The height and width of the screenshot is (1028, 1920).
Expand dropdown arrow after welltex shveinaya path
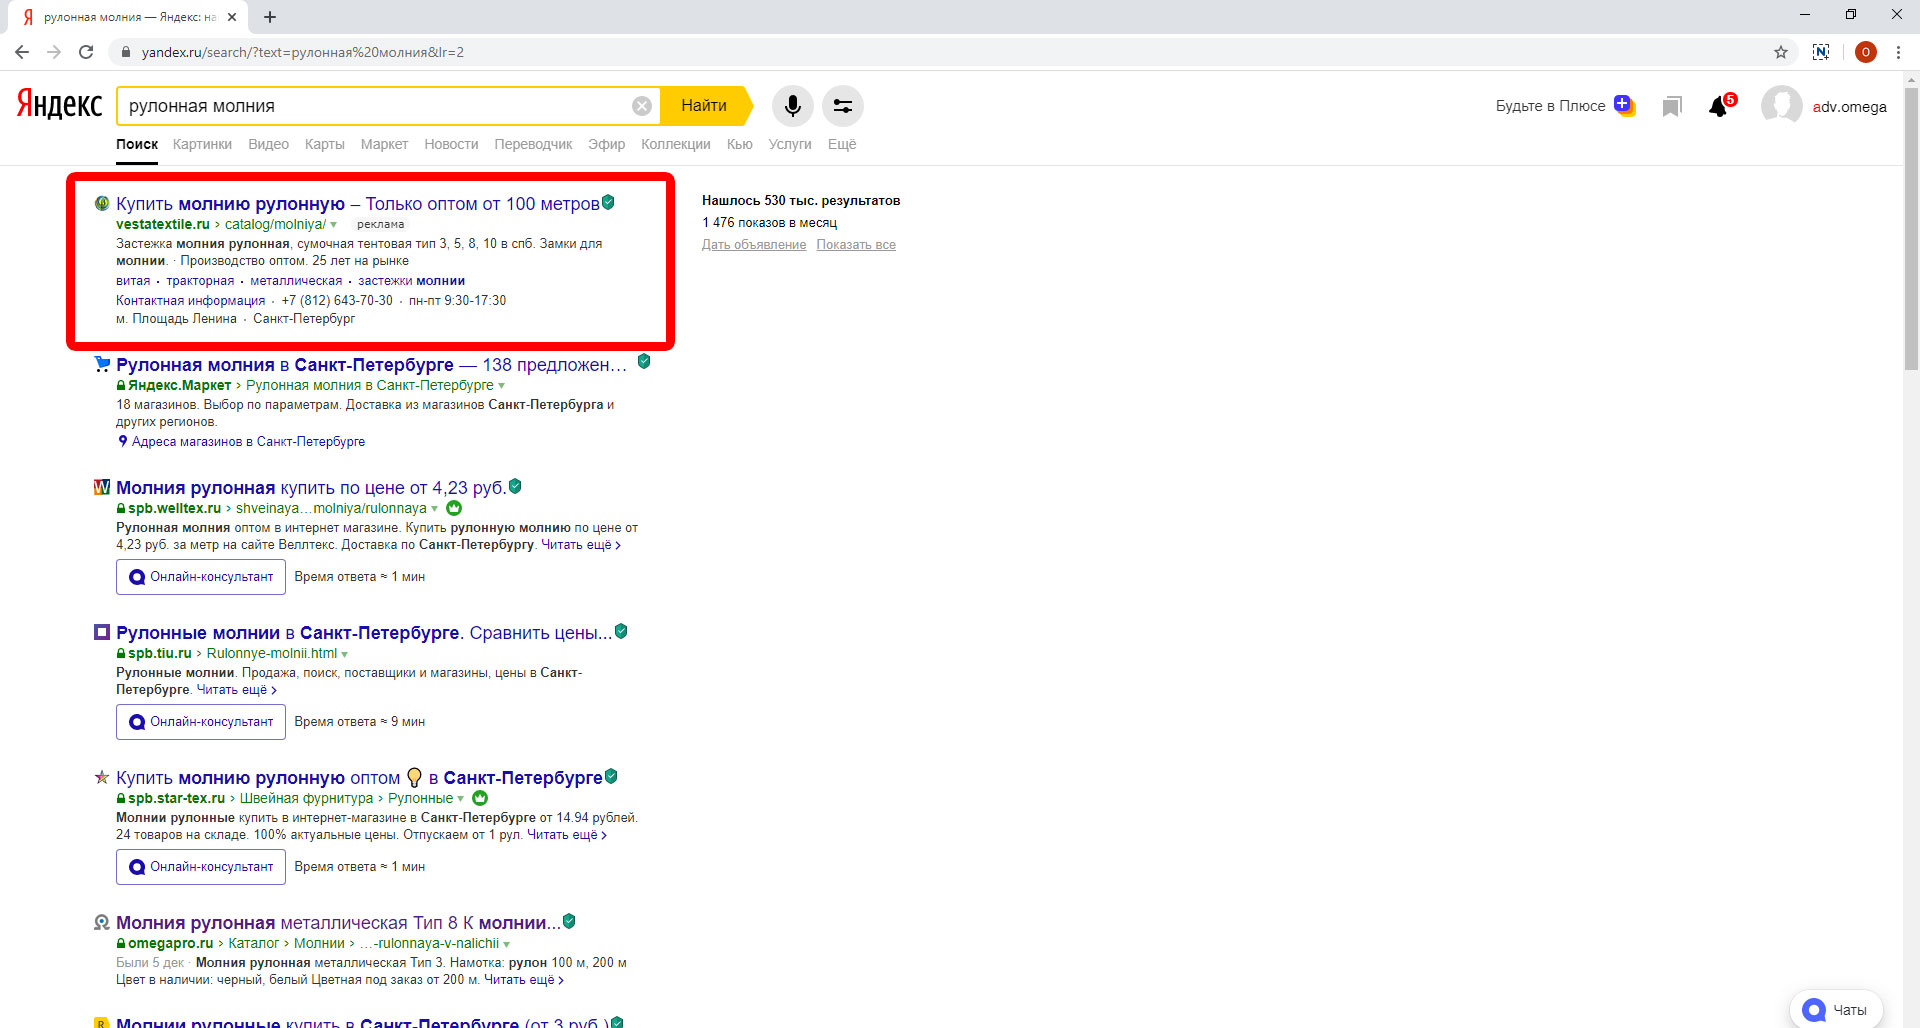[x=435, y=509]
